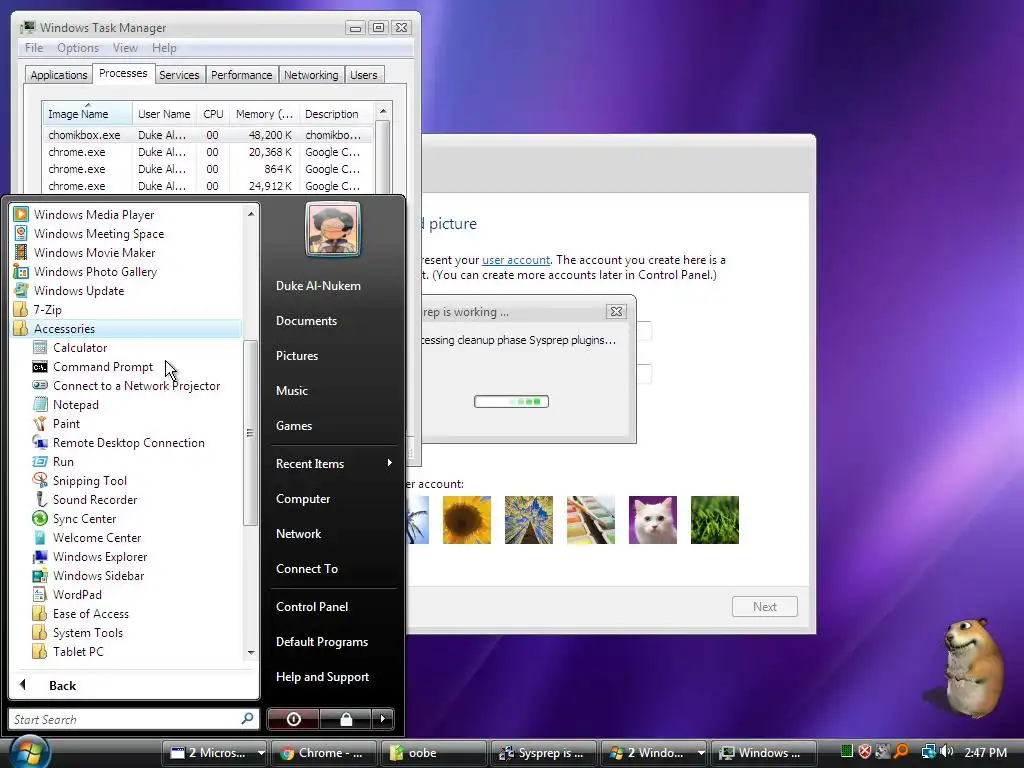Sort processes by the Memory column header
Image resolution: width=1024 pixels, height=768 pixels.
pyautogui.click(x=264, y=114)
